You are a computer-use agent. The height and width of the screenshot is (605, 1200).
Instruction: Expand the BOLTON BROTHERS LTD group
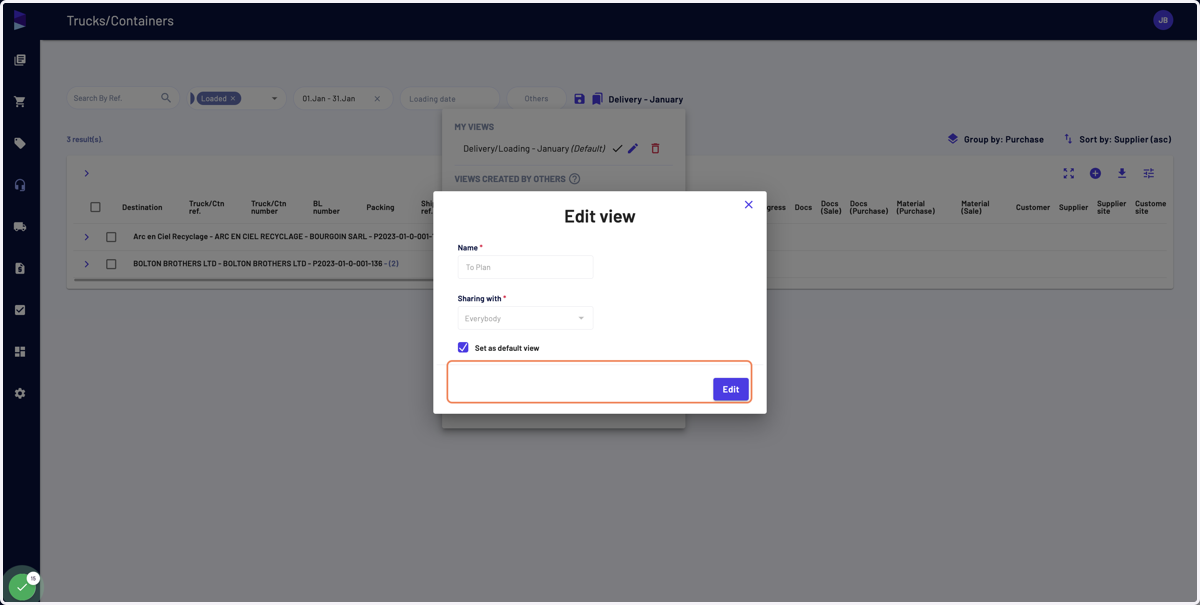click(x=87, y=264)
